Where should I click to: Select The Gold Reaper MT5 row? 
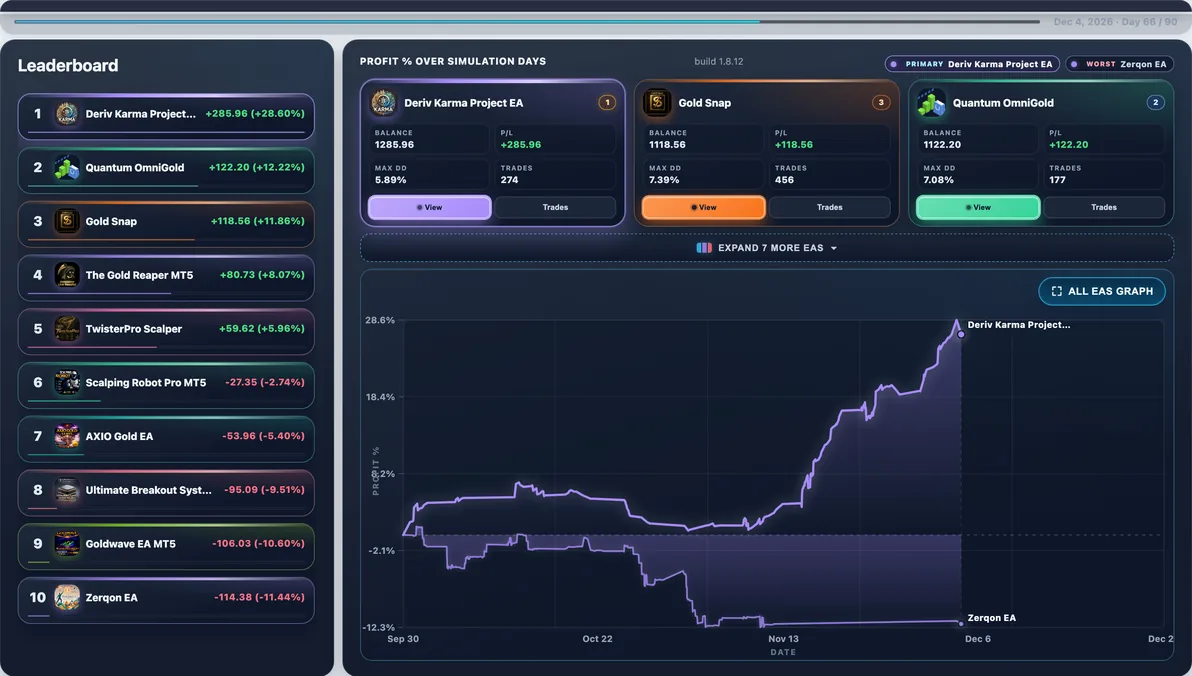coord(166,278)
